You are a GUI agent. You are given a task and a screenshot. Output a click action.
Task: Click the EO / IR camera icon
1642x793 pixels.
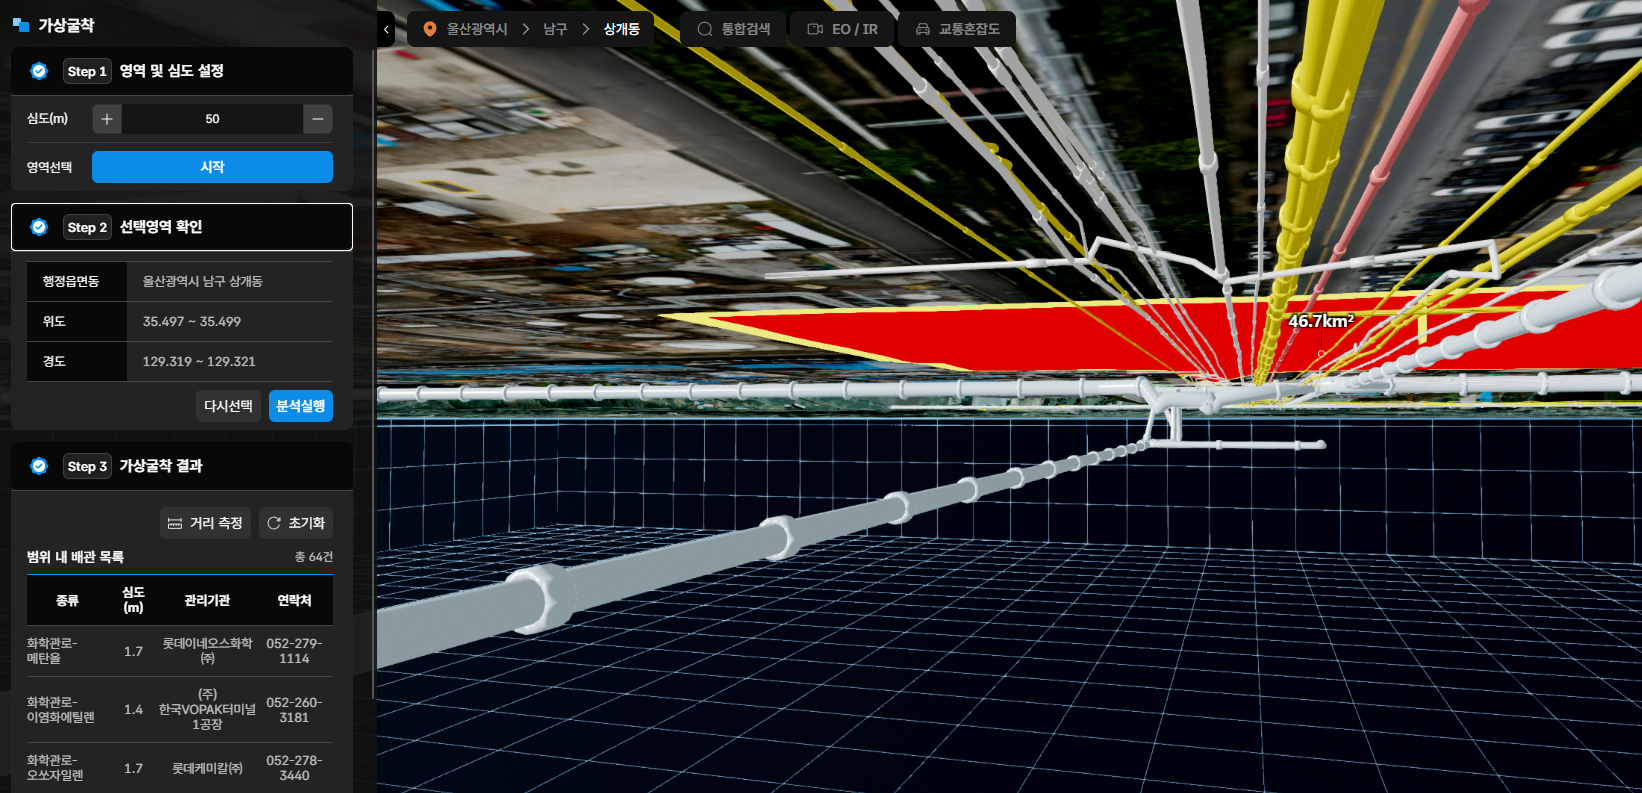[x=815, y=29]
